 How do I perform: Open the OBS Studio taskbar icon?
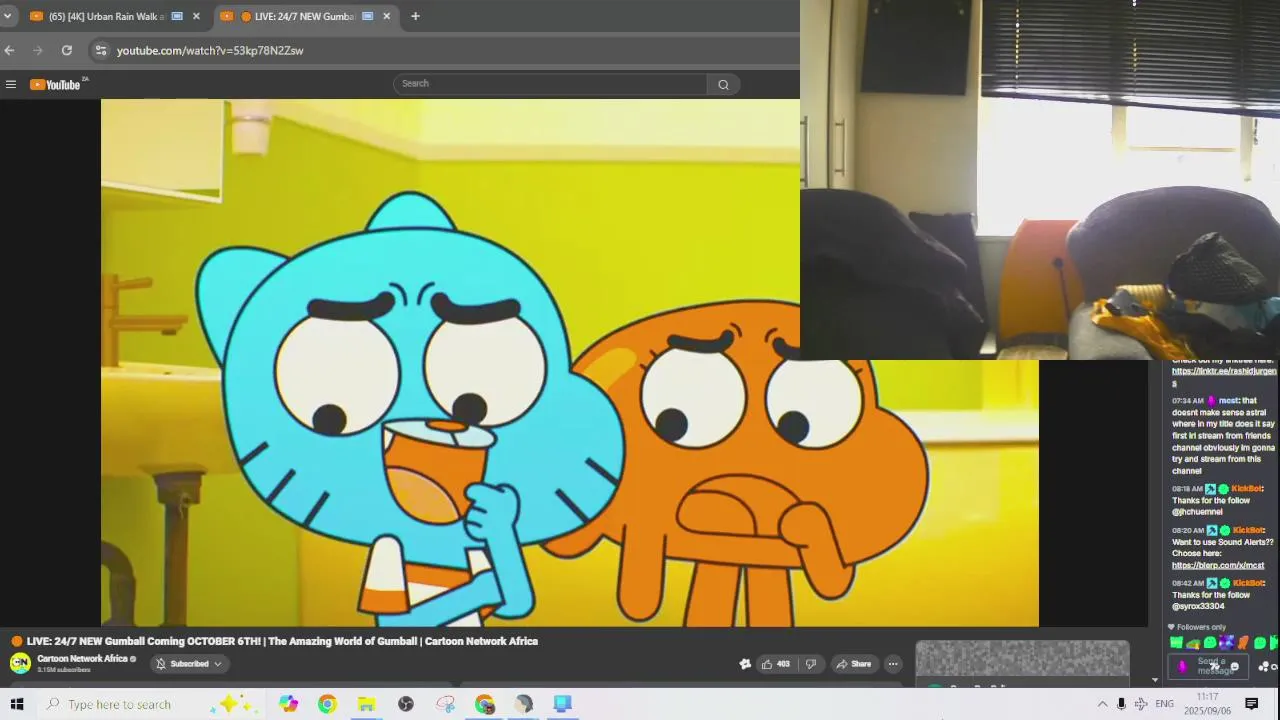406,704
